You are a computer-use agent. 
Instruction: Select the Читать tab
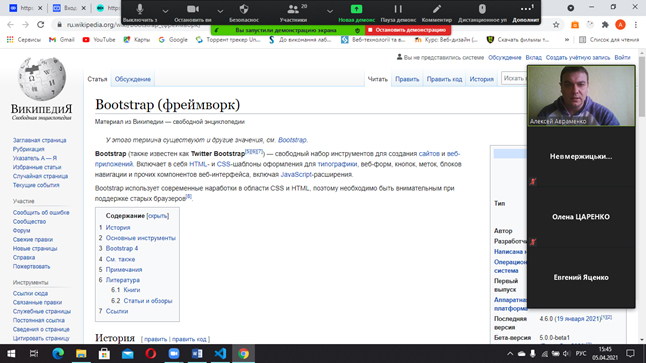tap(377, 79)
